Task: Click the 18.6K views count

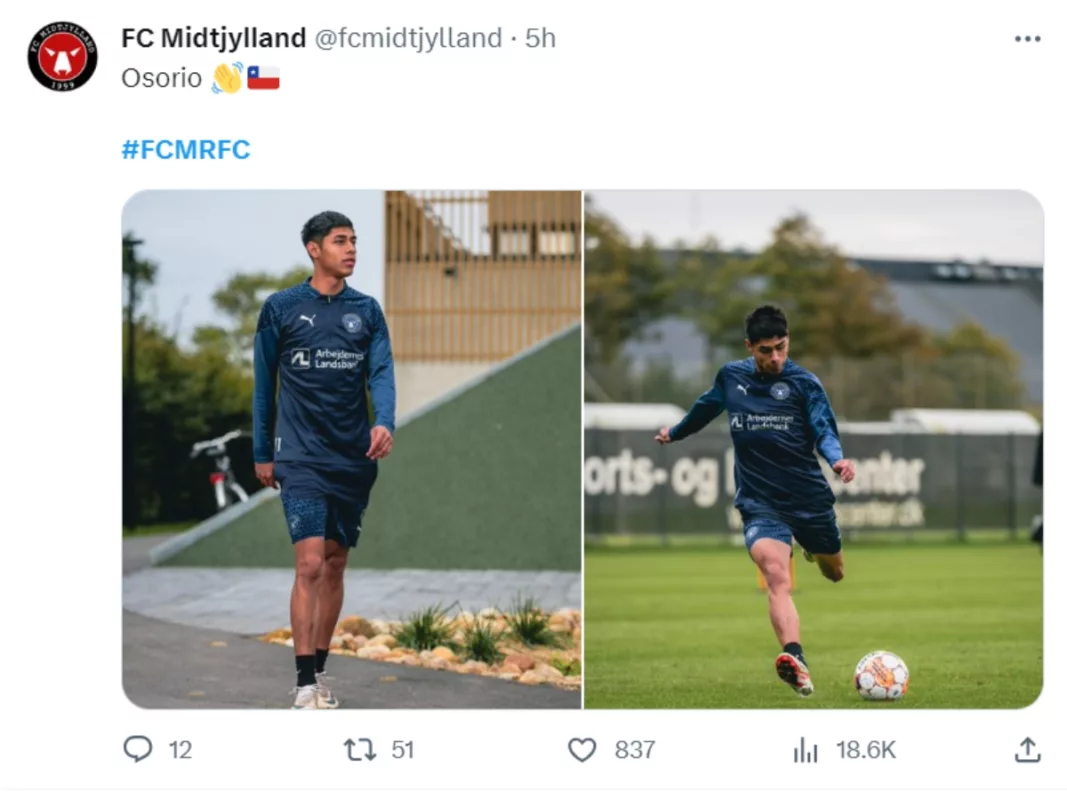Action: click(x=866, y=750)
